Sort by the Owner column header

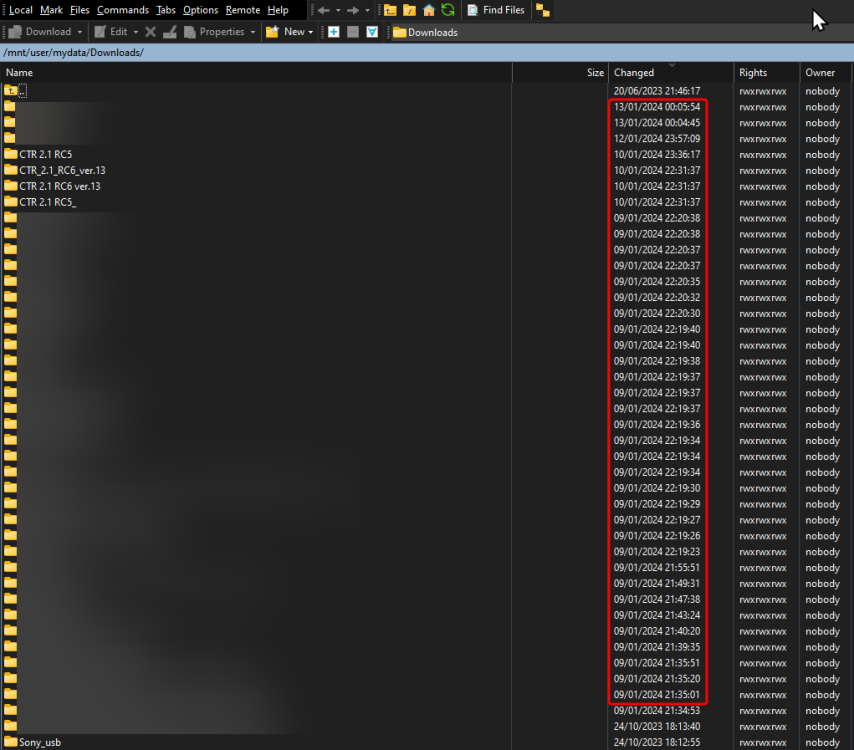tap(825, 72)
